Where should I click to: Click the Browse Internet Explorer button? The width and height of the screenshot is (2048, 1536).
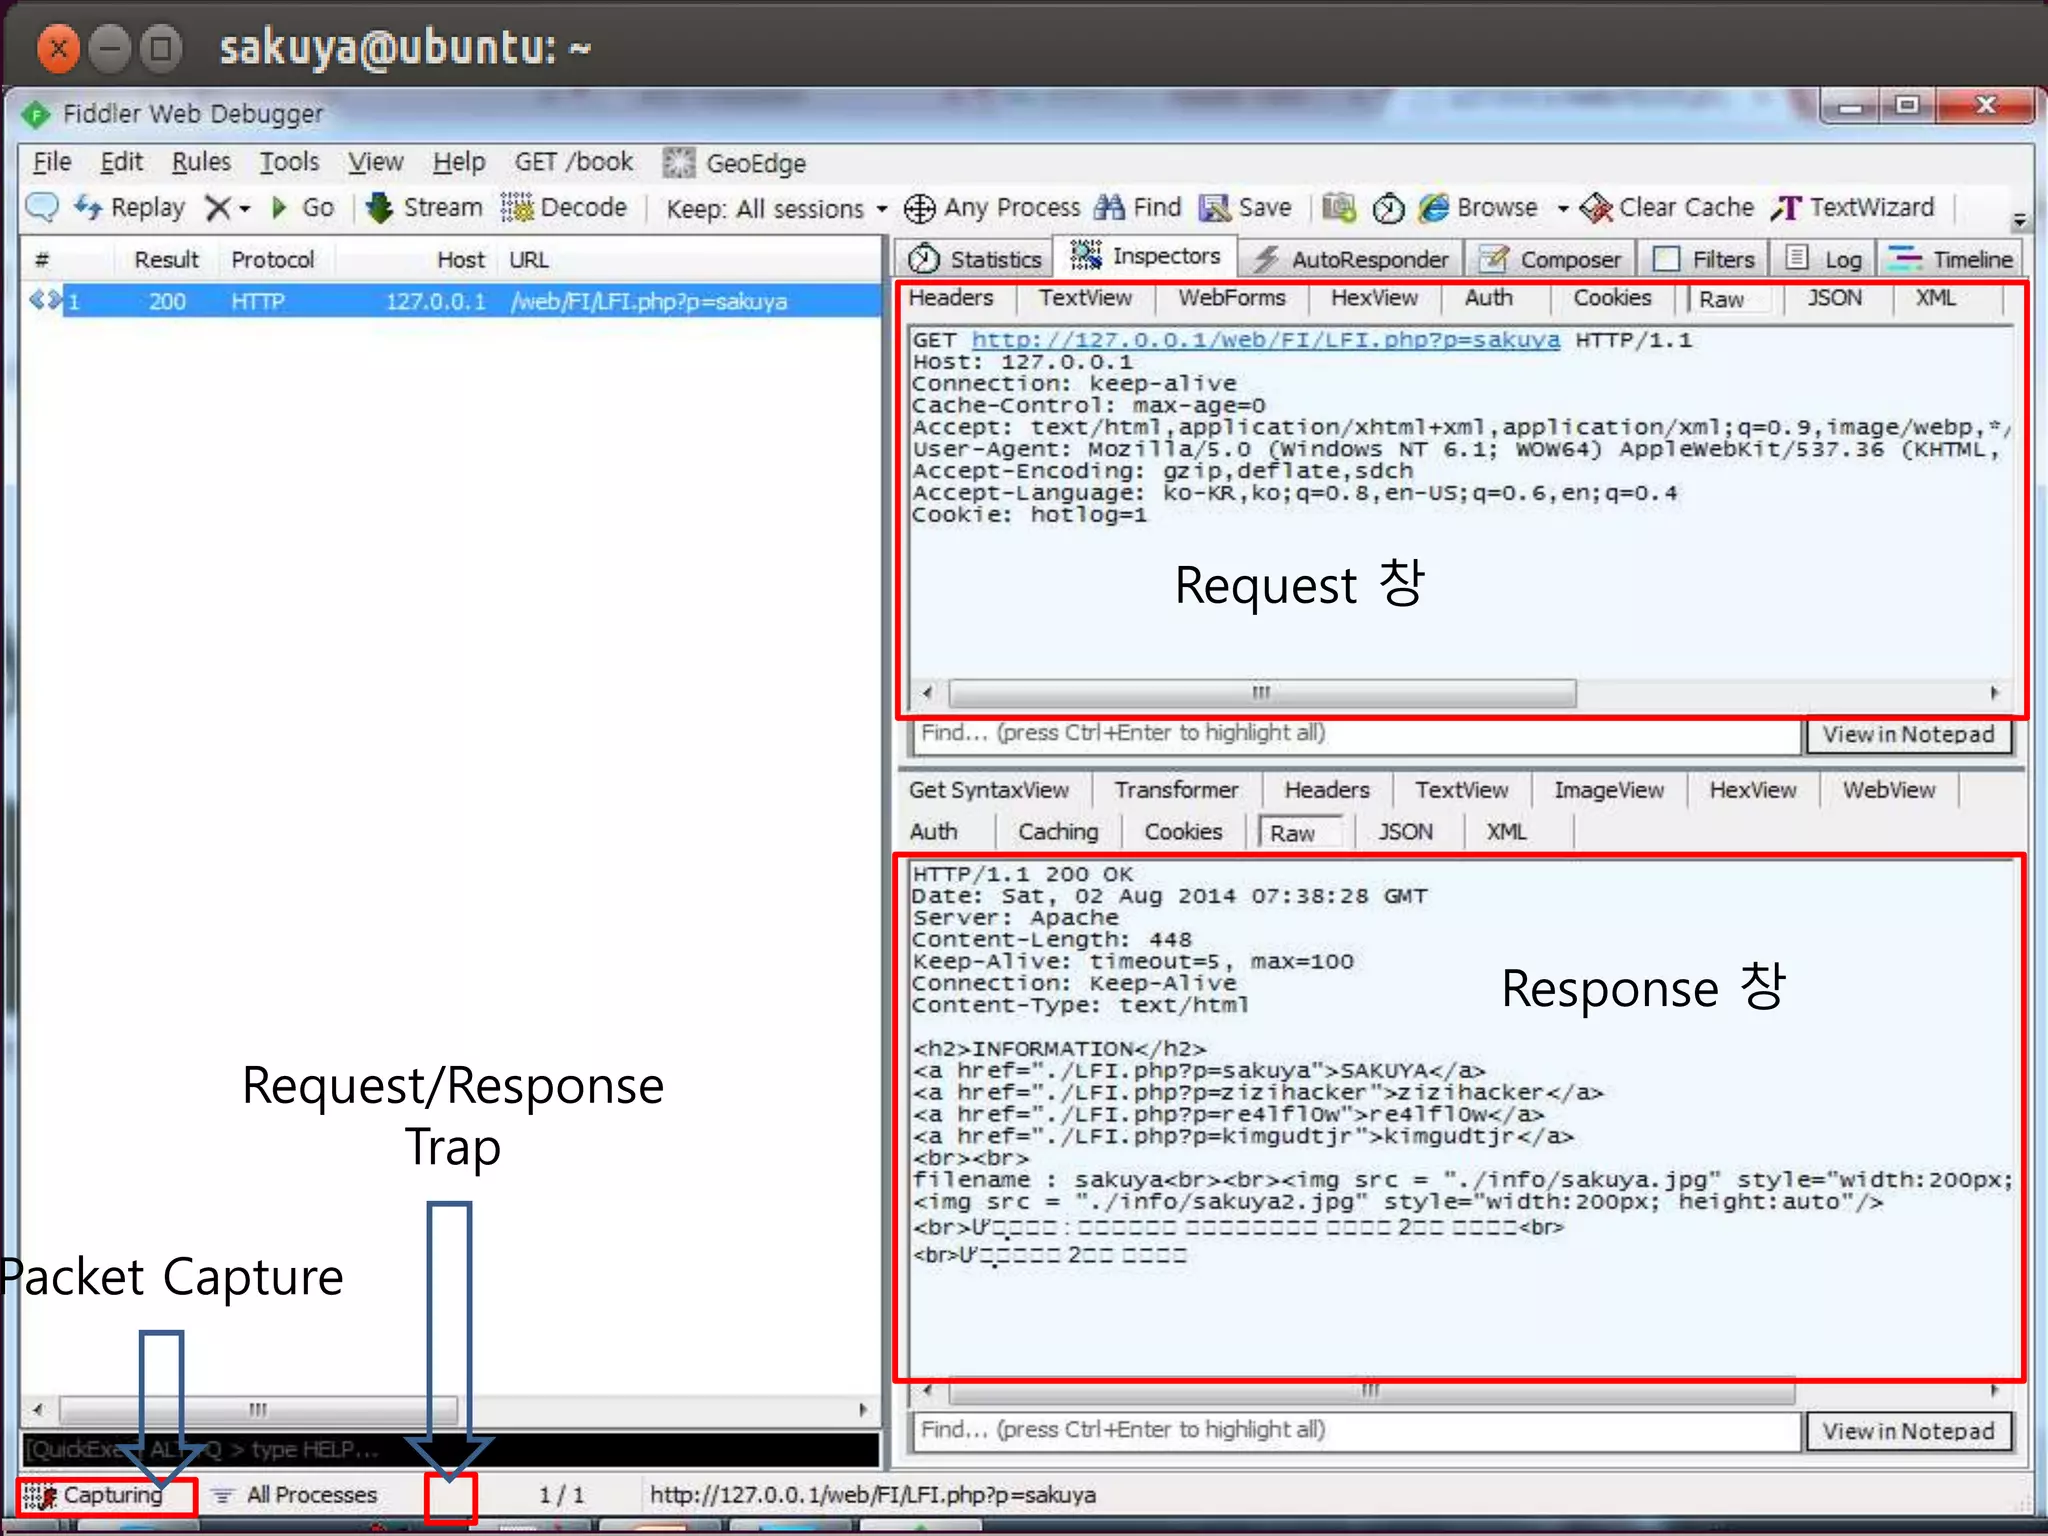(x=1478, y=207)
